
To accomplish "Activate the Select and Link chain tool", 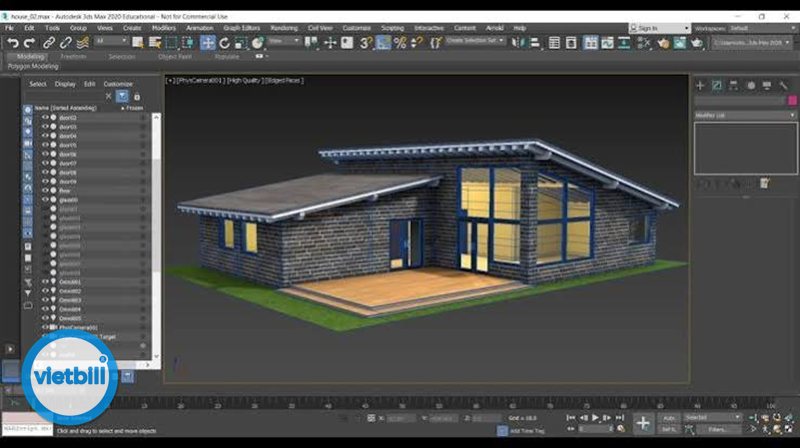I will click(48, 43).
